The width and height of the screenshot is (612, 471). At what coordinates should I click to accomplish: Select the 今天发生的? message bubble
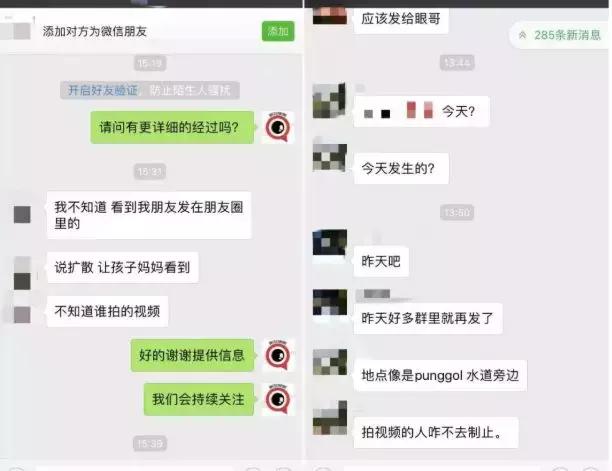click(x=401, y=169)
